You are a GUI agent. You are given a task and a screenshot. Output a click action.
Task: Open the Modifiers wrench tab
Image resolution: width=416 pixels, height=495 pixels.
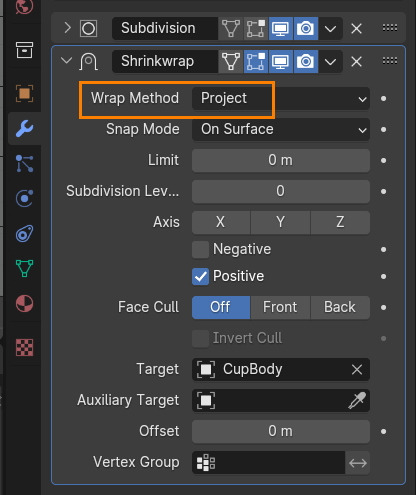coord(24,129)
